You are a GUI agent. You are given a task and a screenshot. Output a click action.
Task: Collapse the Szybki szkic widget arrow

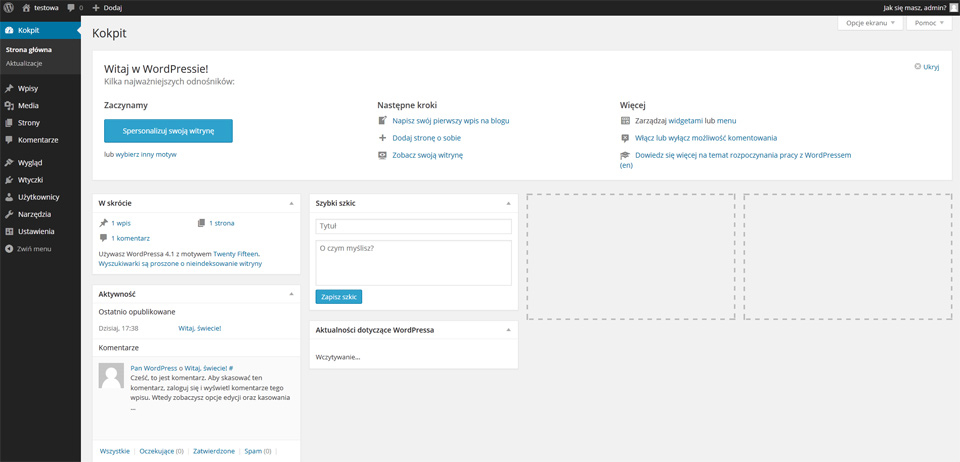[x=508, y=203]
